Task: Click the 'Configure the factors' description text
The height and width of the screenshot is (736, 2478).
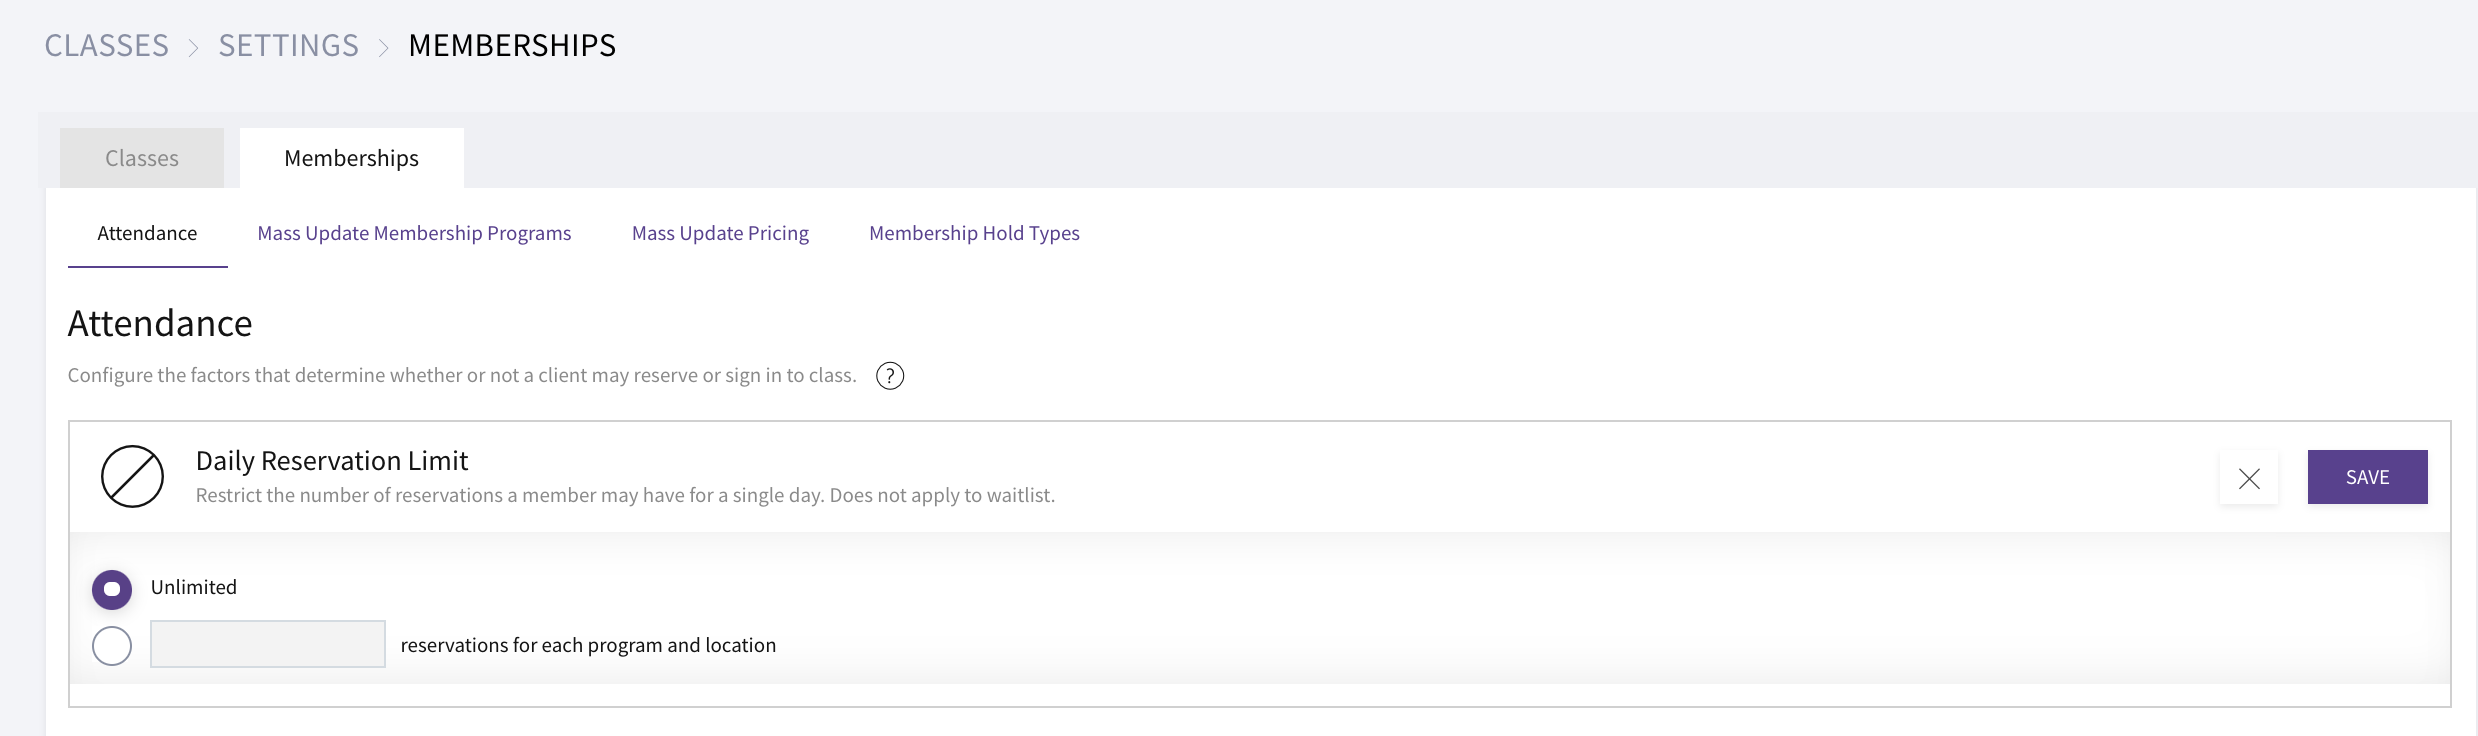Action: tap(462, 375)
